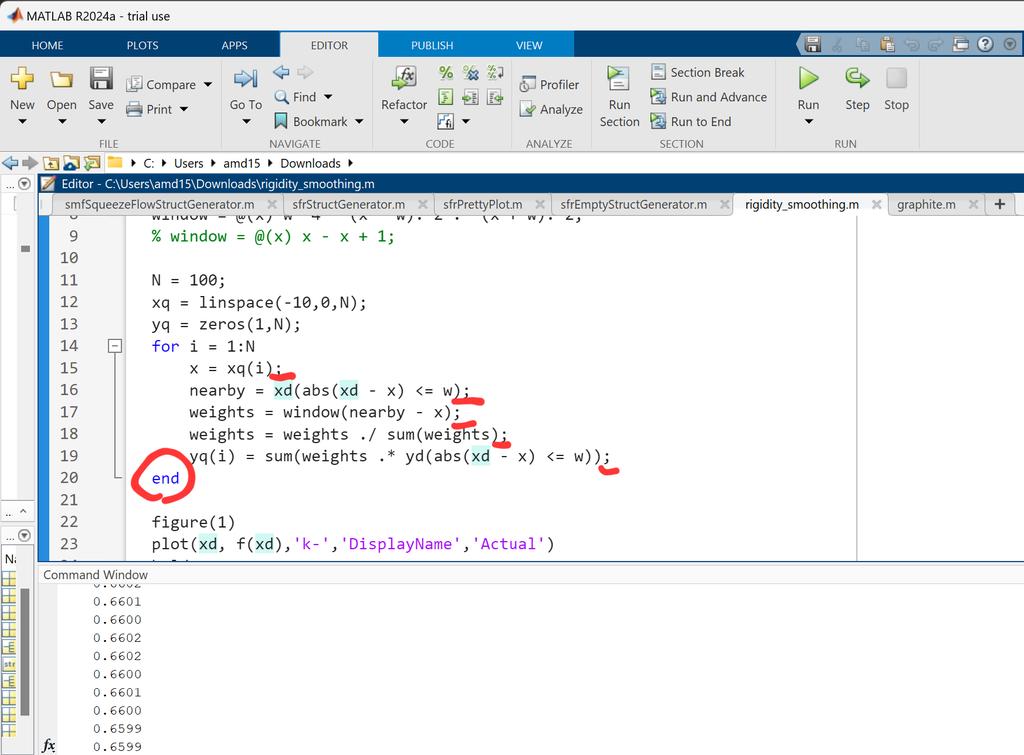The width and height of the screenshot is (1024, 755).
Task: Click the Profiler button
Action: [x=549, y=84]
